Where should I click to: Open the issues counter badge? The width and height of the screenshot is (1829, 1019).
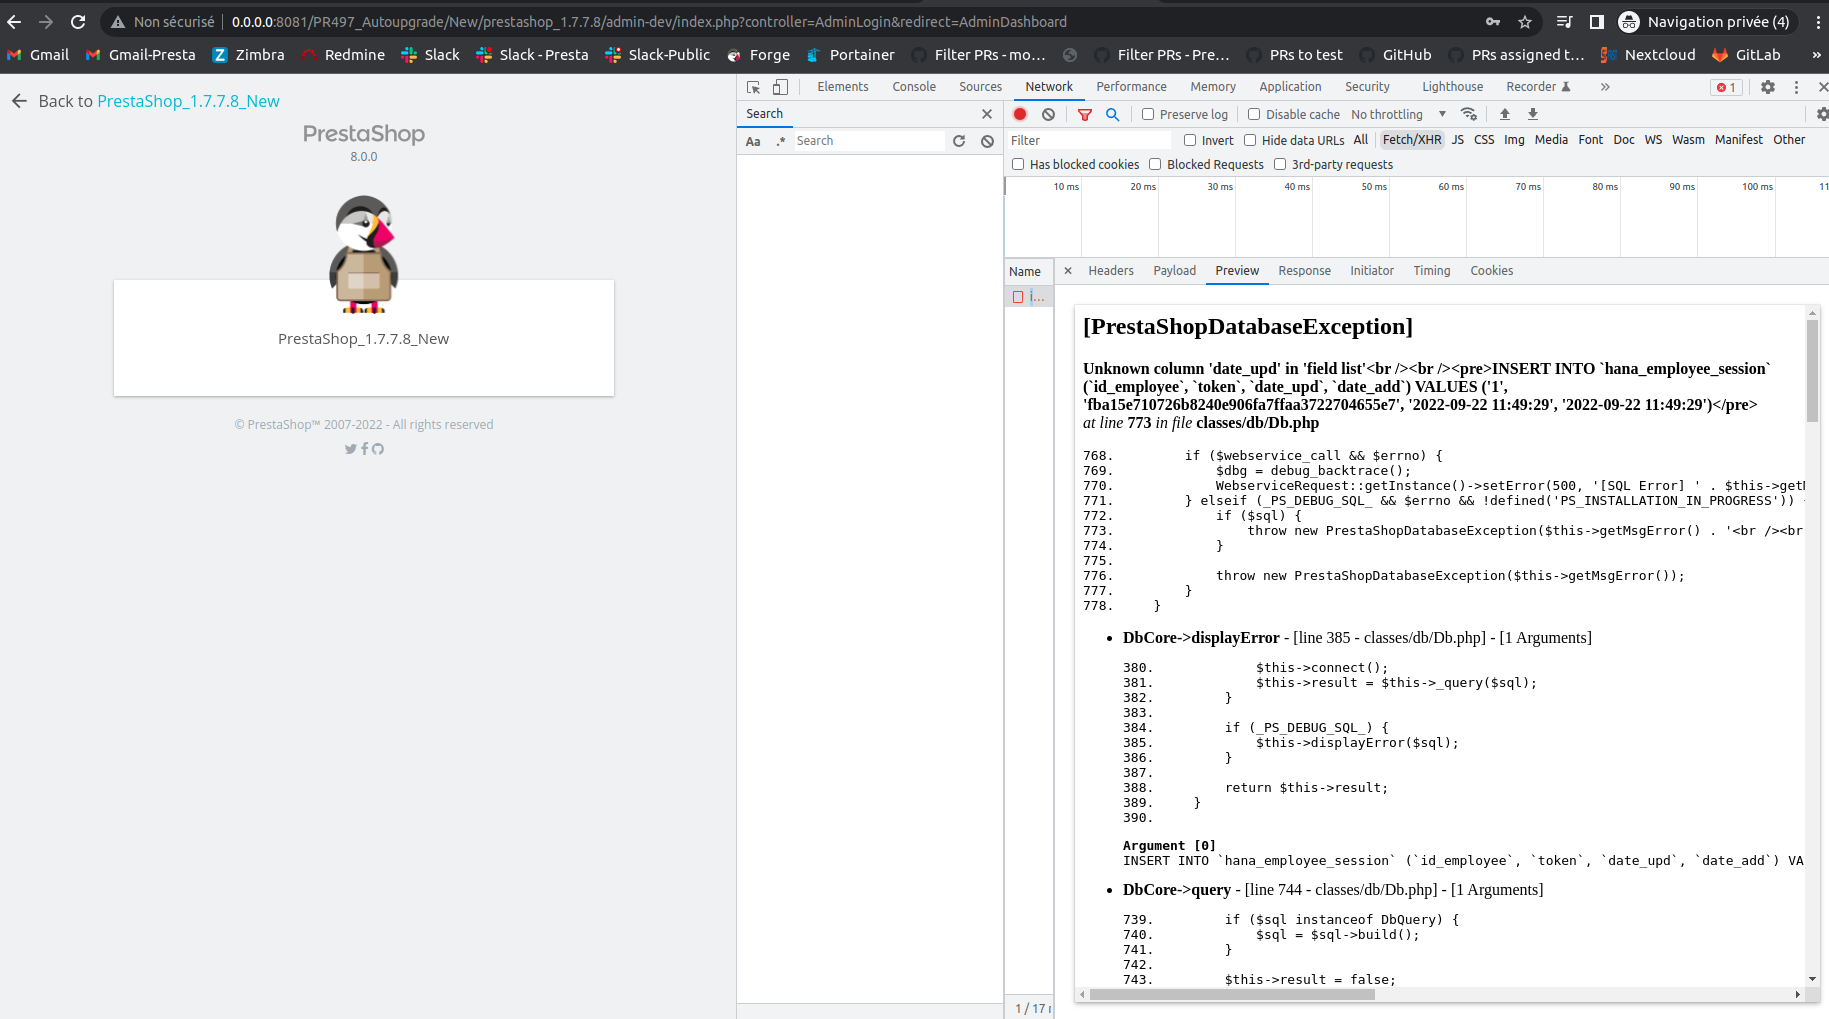pos(1726,87)
